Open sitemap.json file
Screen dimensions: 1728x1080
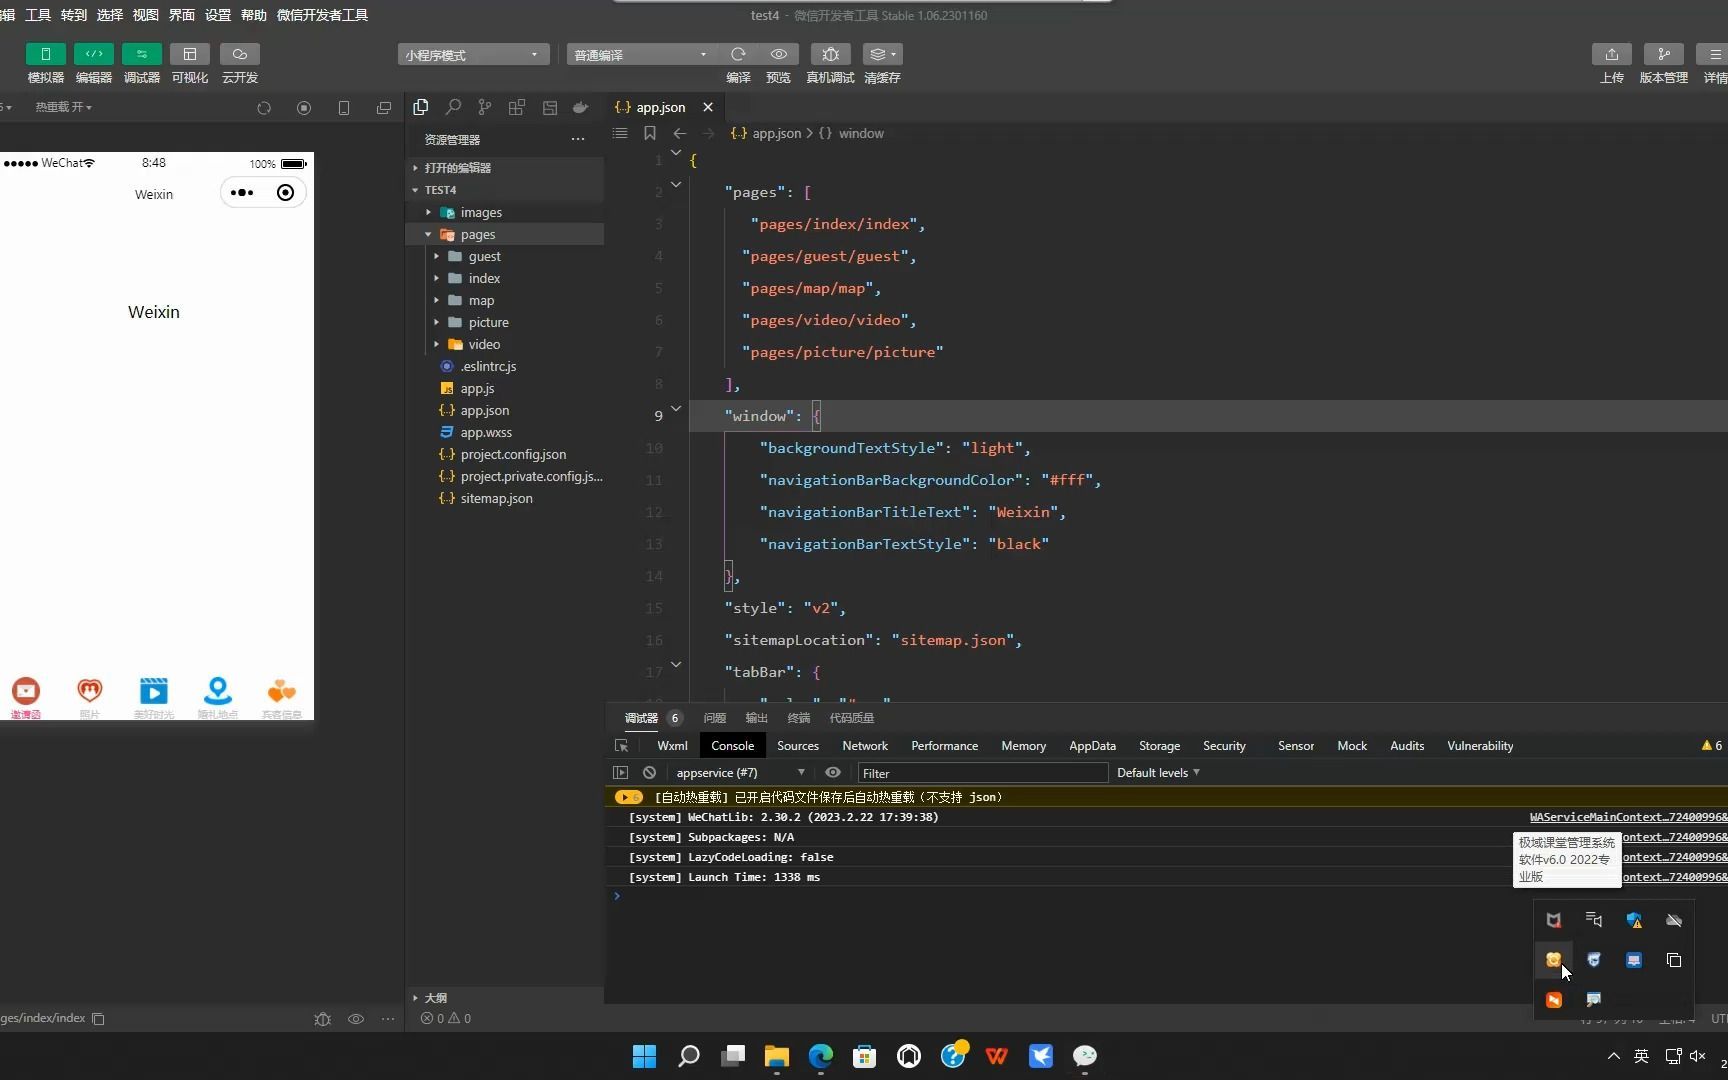point(504,498)
